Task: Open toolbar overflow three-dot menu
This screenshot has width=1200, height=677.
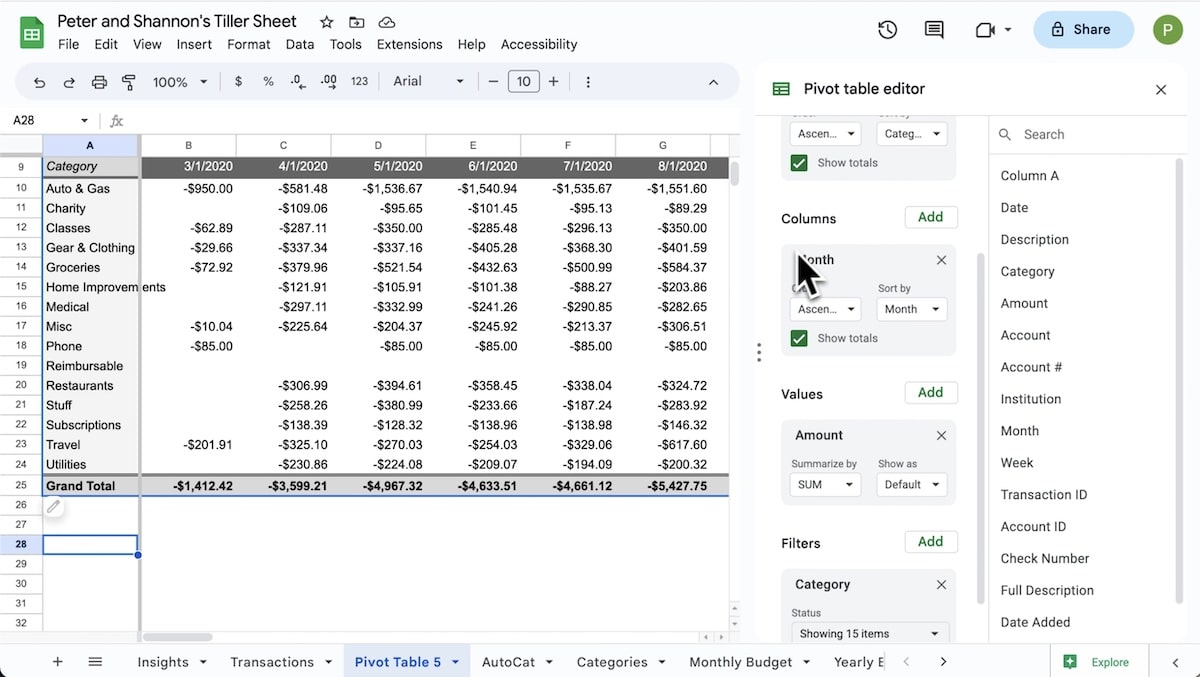Action: click(x=588, y=82)
